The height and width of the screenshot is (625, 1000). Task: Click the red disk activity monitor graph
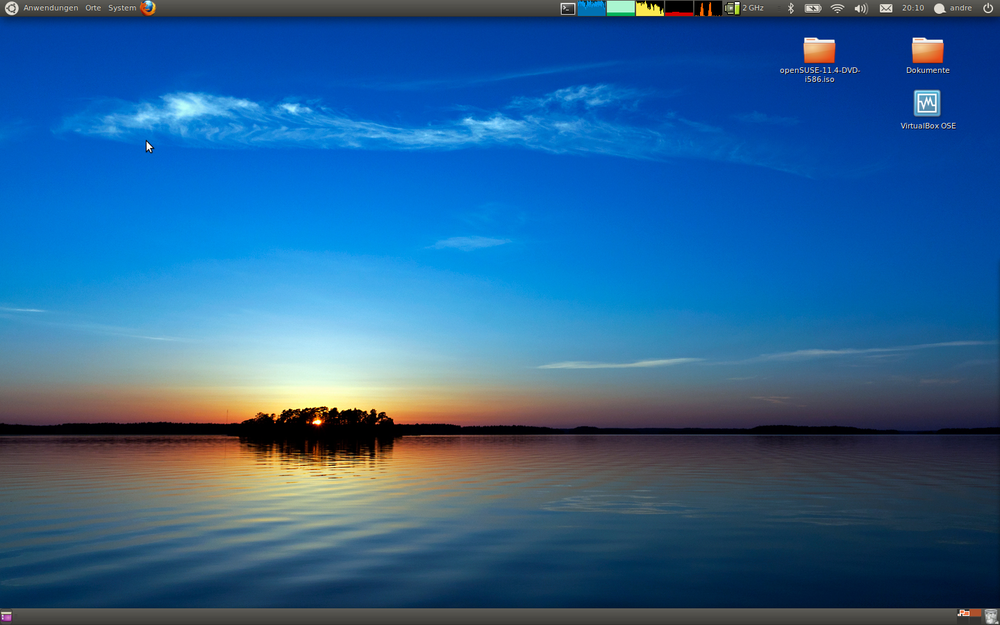coord(678,8)
